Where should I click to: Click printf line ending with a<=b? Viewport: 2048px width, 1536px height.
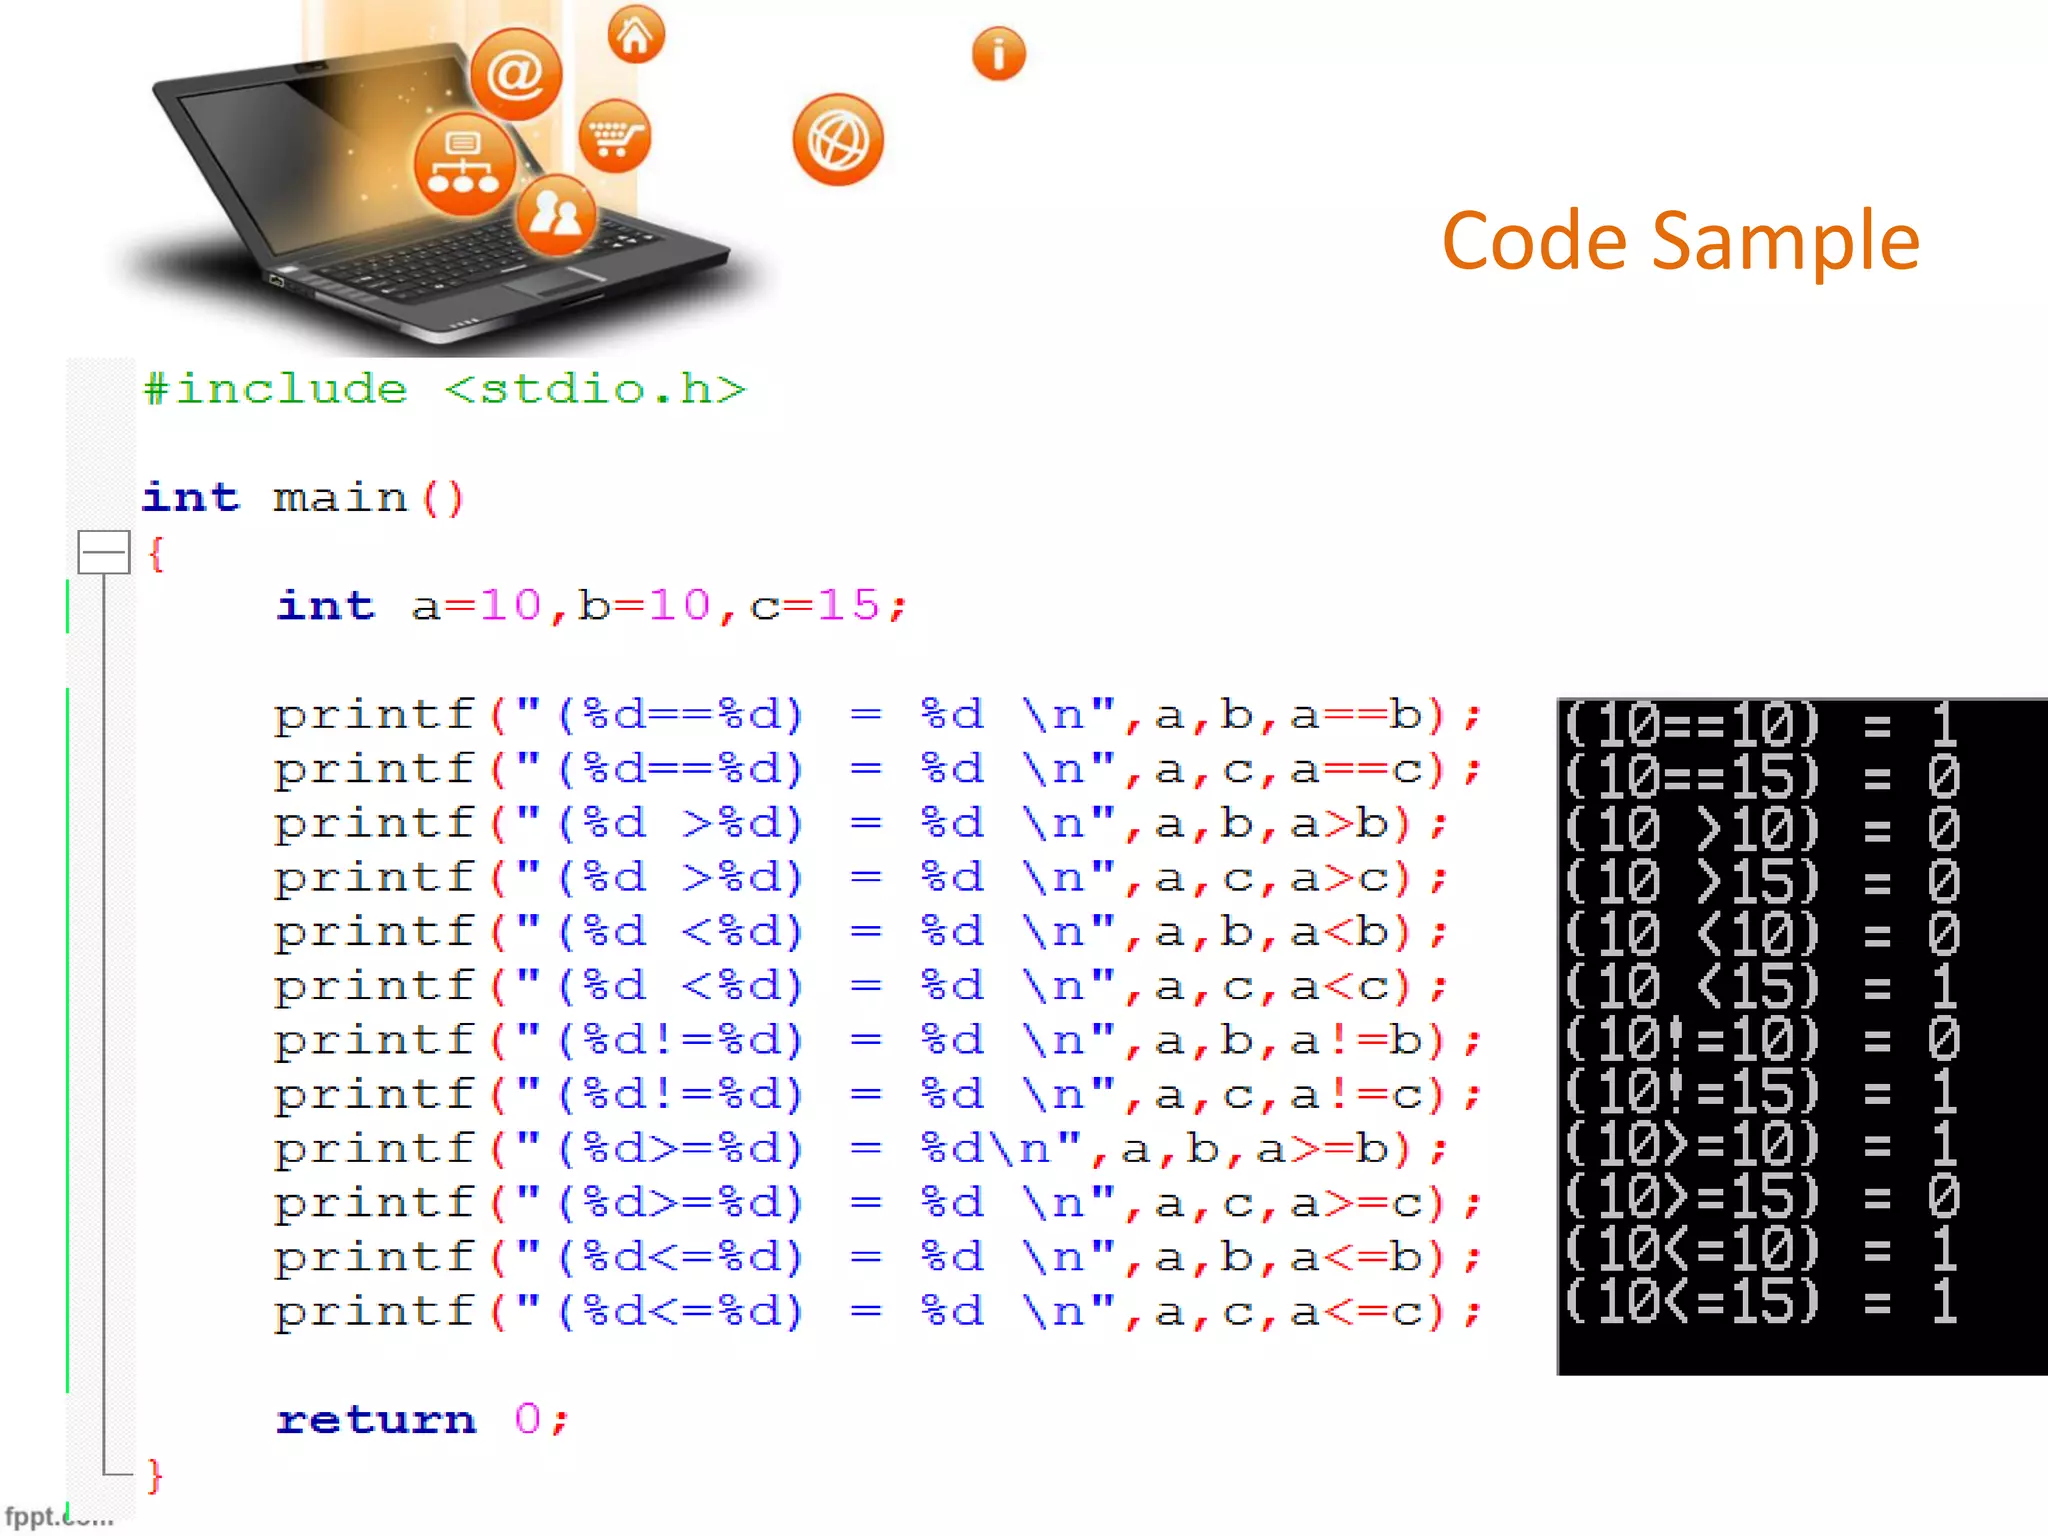point(878,1258)
